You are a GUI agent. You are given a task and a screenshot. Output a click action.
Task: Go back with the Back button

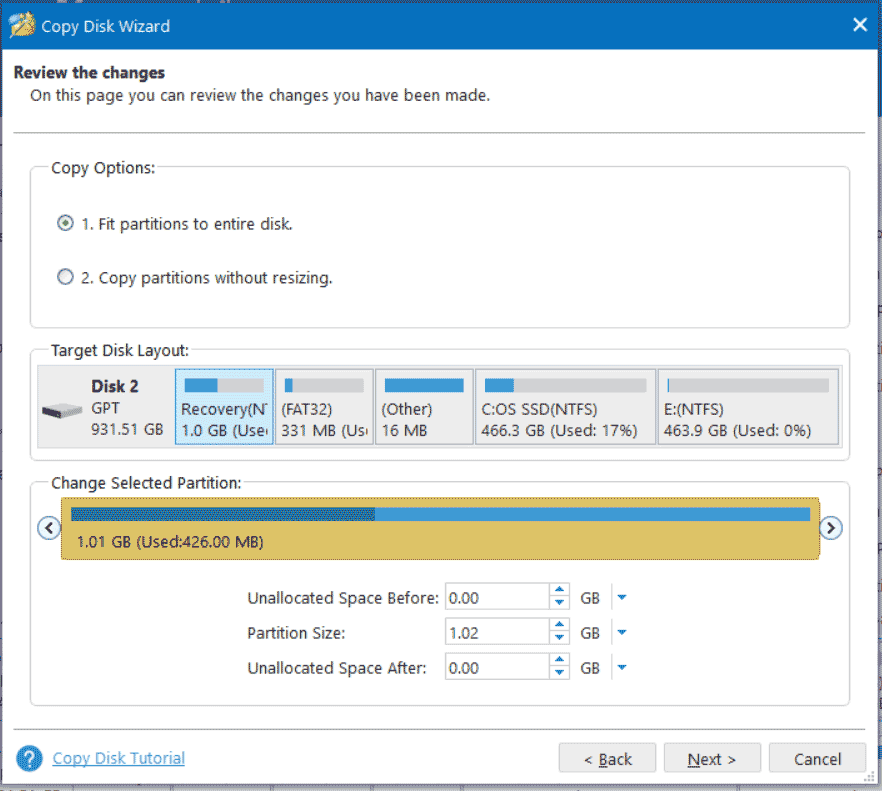(607, 758)
